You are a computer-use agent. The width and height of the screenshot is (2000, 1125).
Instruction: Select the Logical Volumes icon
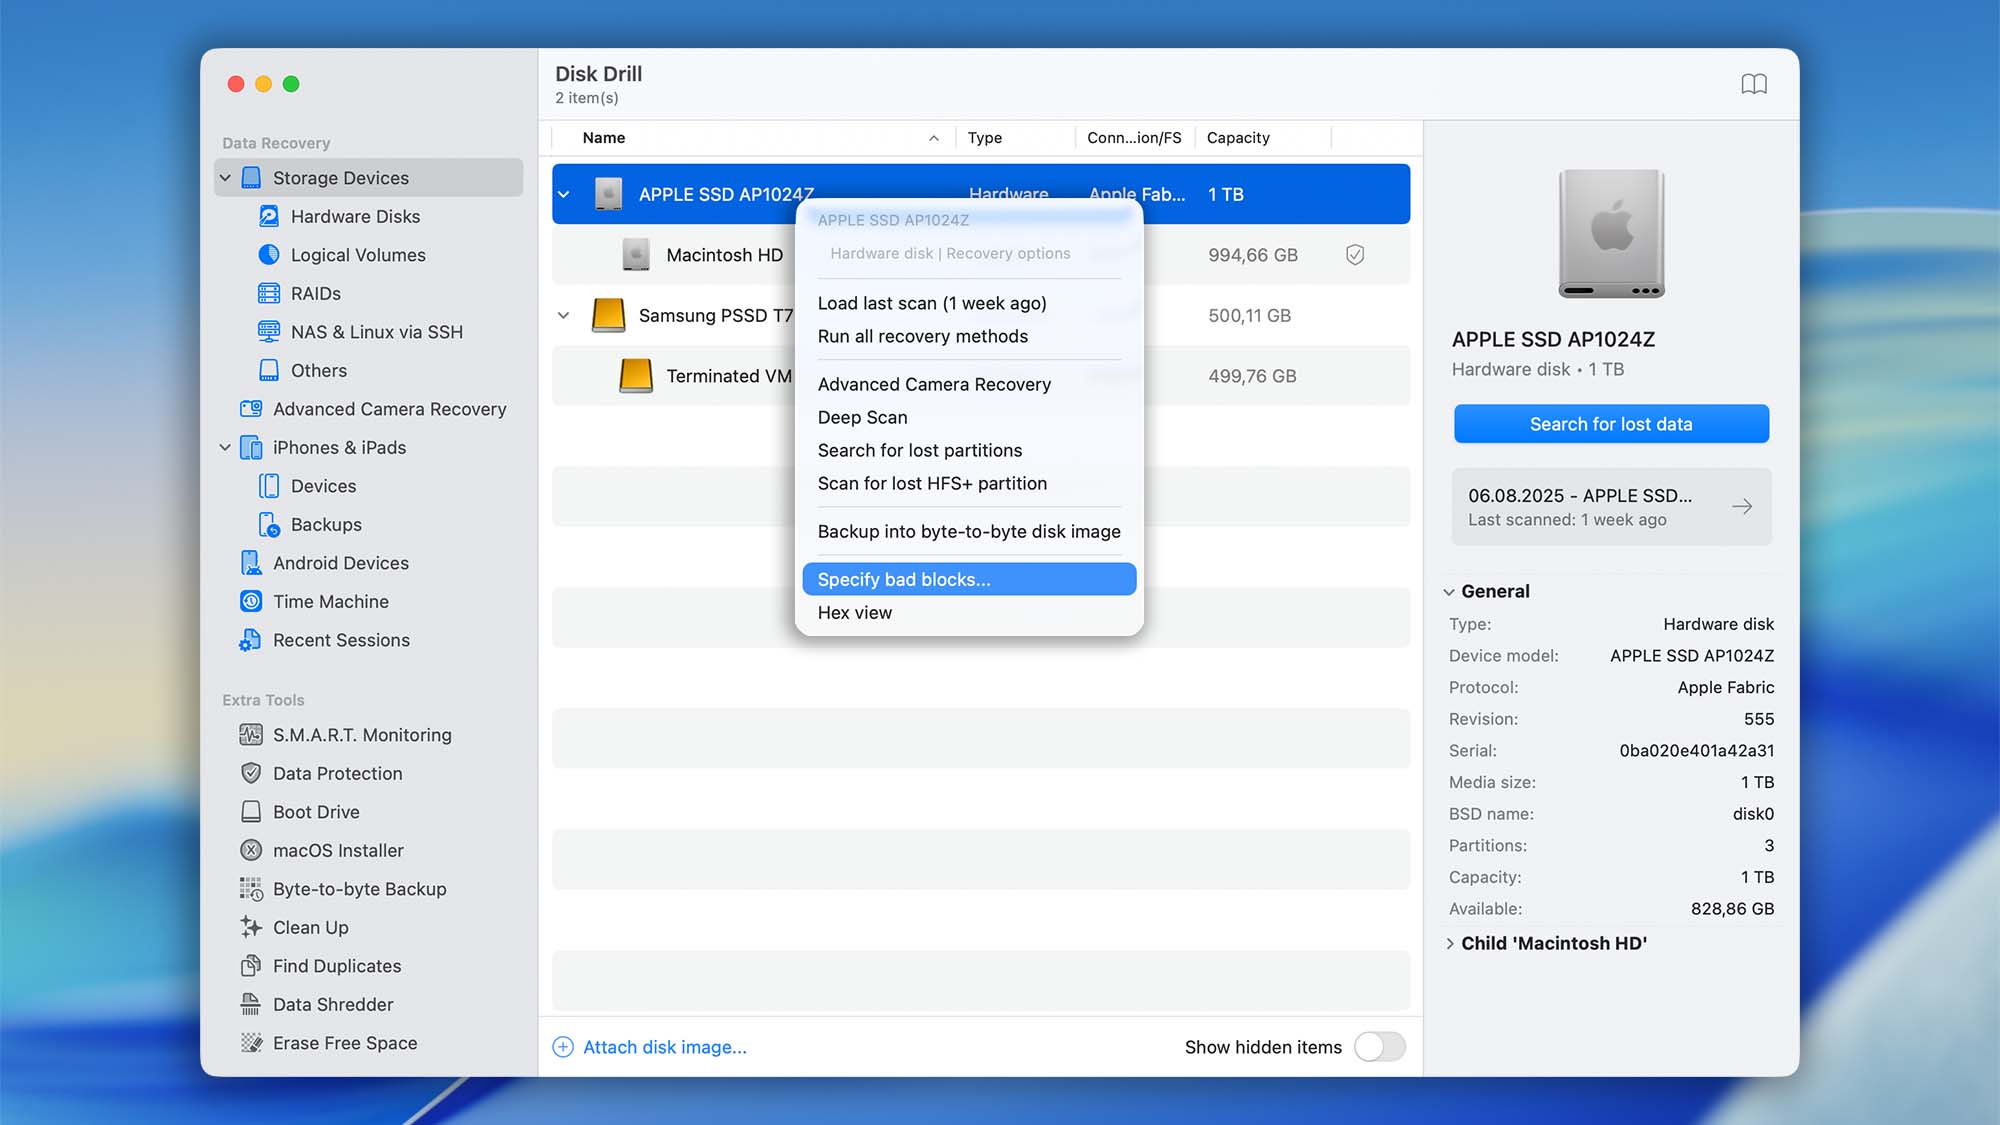269,255
